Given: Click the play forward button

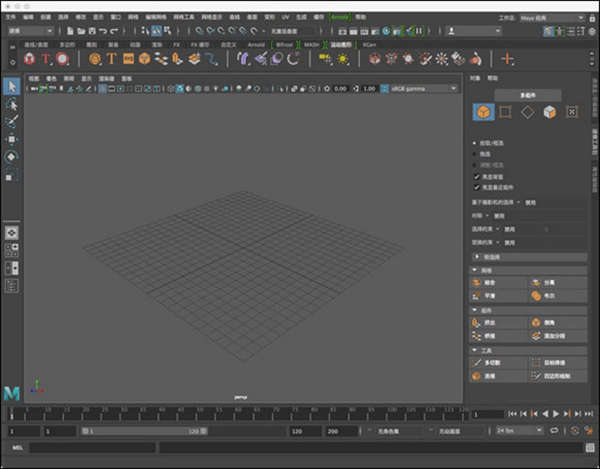Looking at the screenshot, I should [556, 414].
